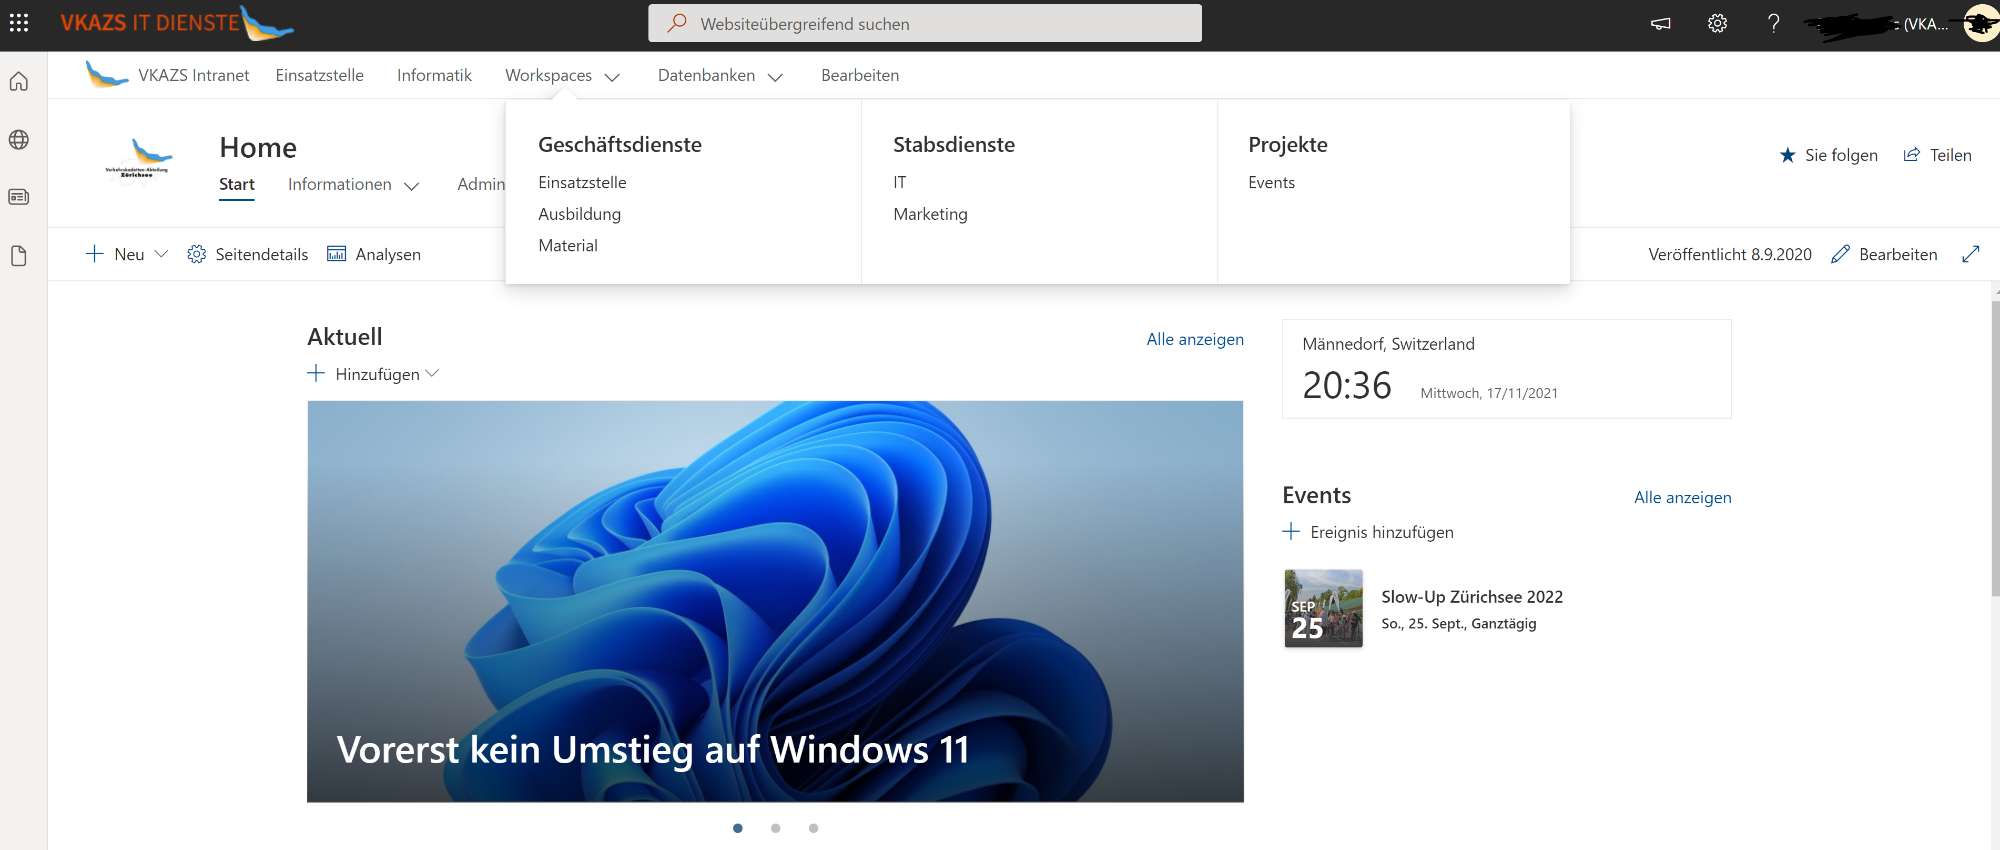Image resolution: width=2000 pixels, height=850 pixels.
Task: Open the settings gear icon
Action: [x=1717, y=23]
